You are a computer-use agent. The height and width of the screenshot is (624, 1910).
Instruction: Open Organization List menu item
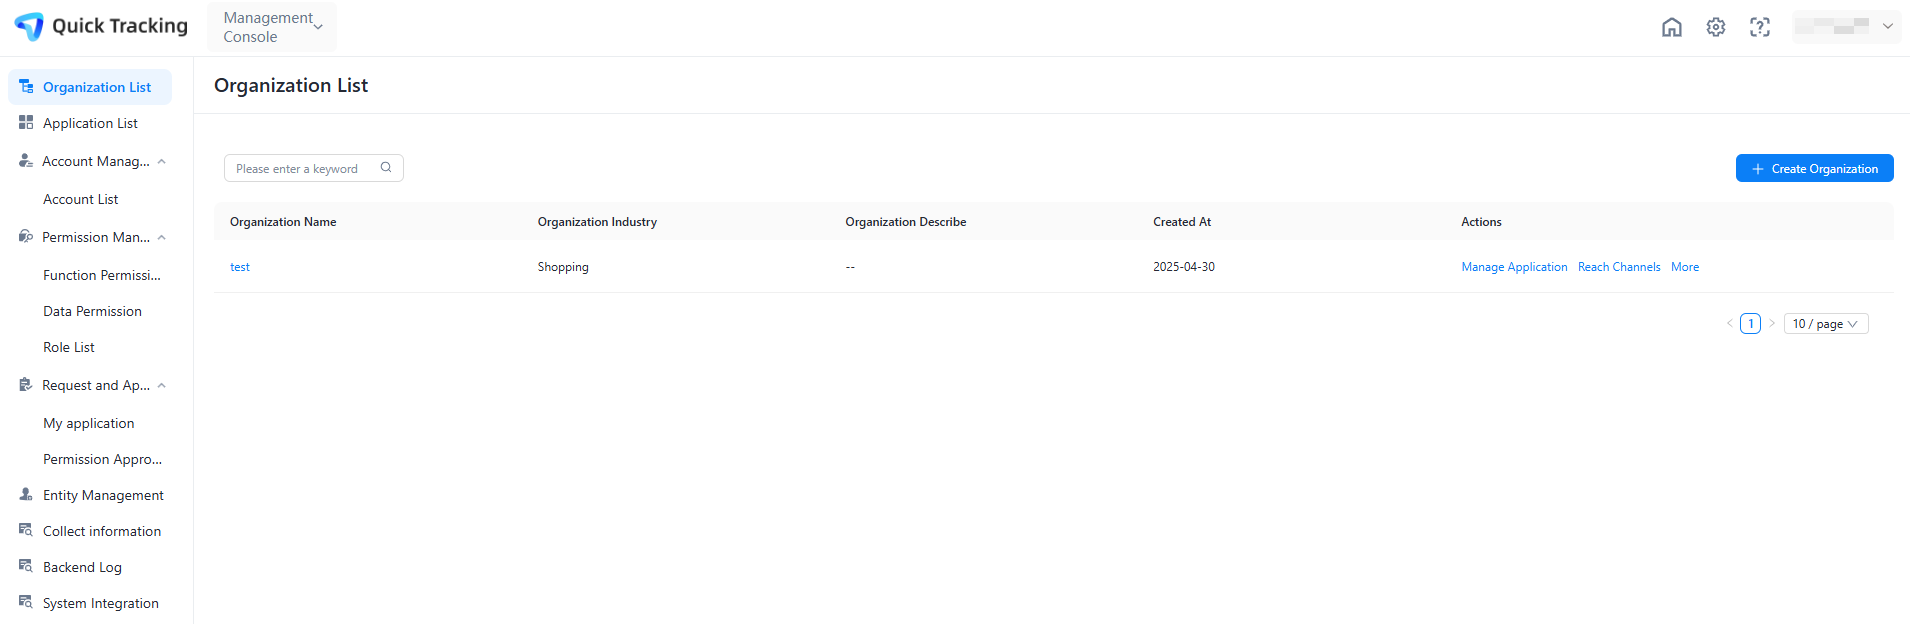[x=90, y=87]
